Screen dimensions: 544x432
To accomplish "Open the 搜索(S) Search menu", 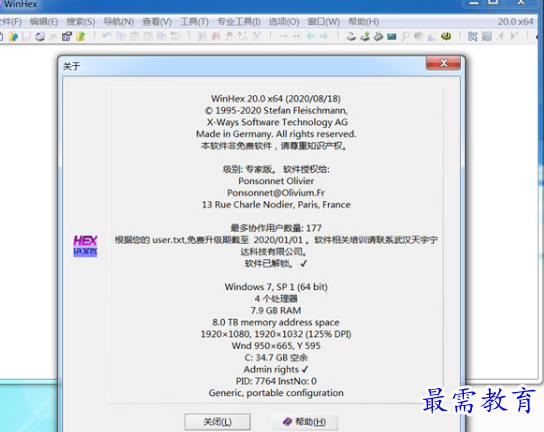I will 80,22.
